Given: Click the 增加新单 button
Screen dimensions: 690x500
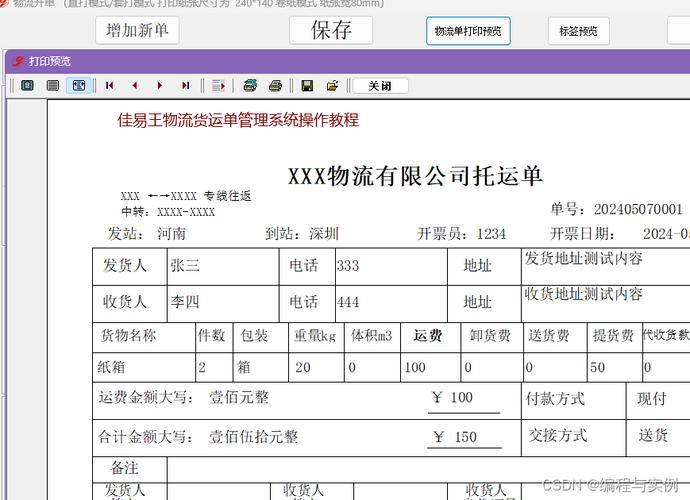Looking at the screenshot, I should 137,30.
